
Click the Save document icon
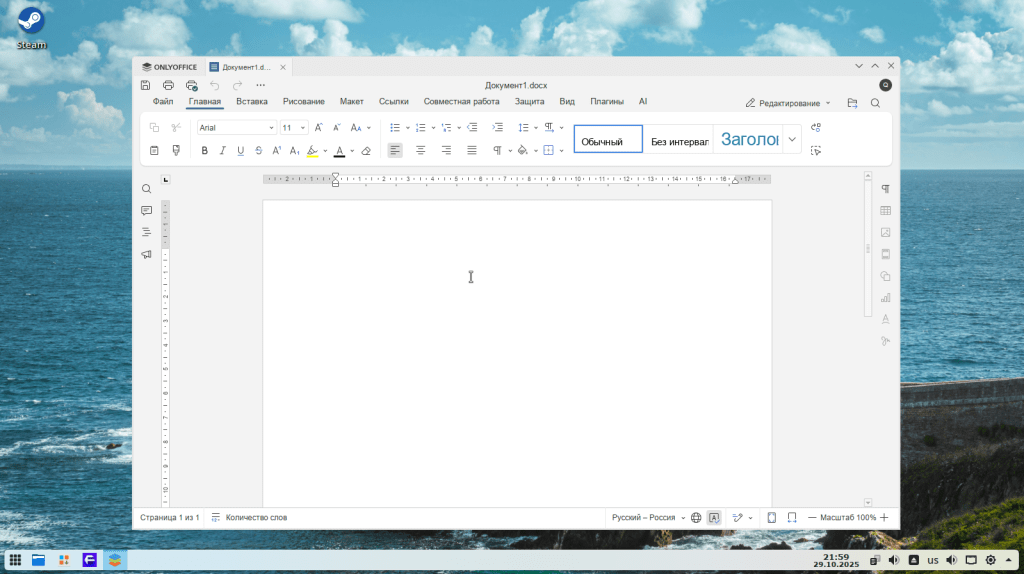pos(146,86)
